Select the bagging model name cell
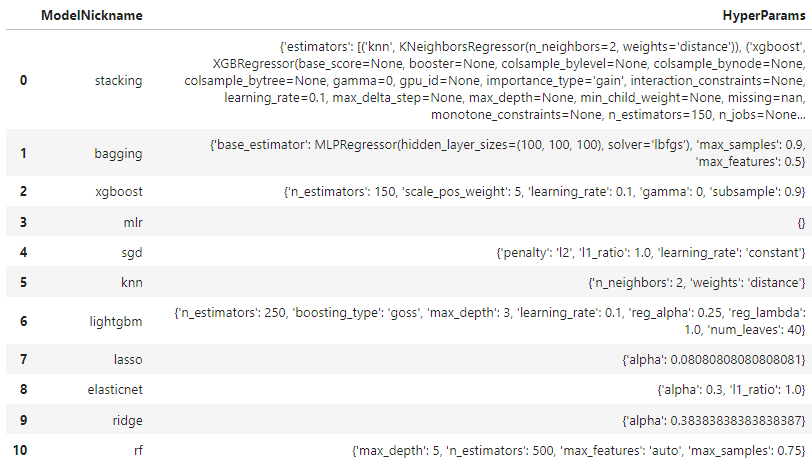Screen dimensions: 812x475 click(x=118, y=154)
